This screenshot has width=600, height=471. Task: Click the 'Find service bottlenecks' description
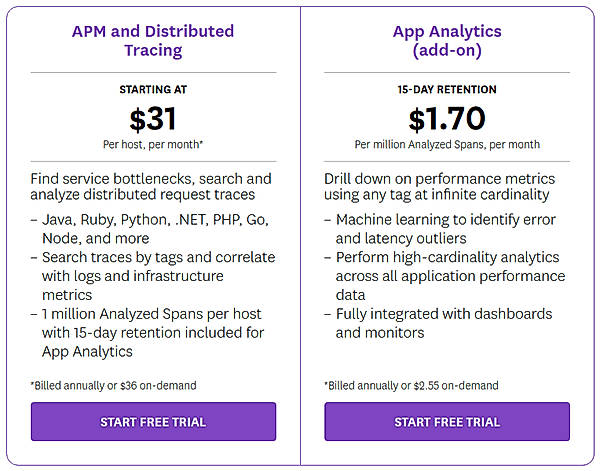point(151,187)
